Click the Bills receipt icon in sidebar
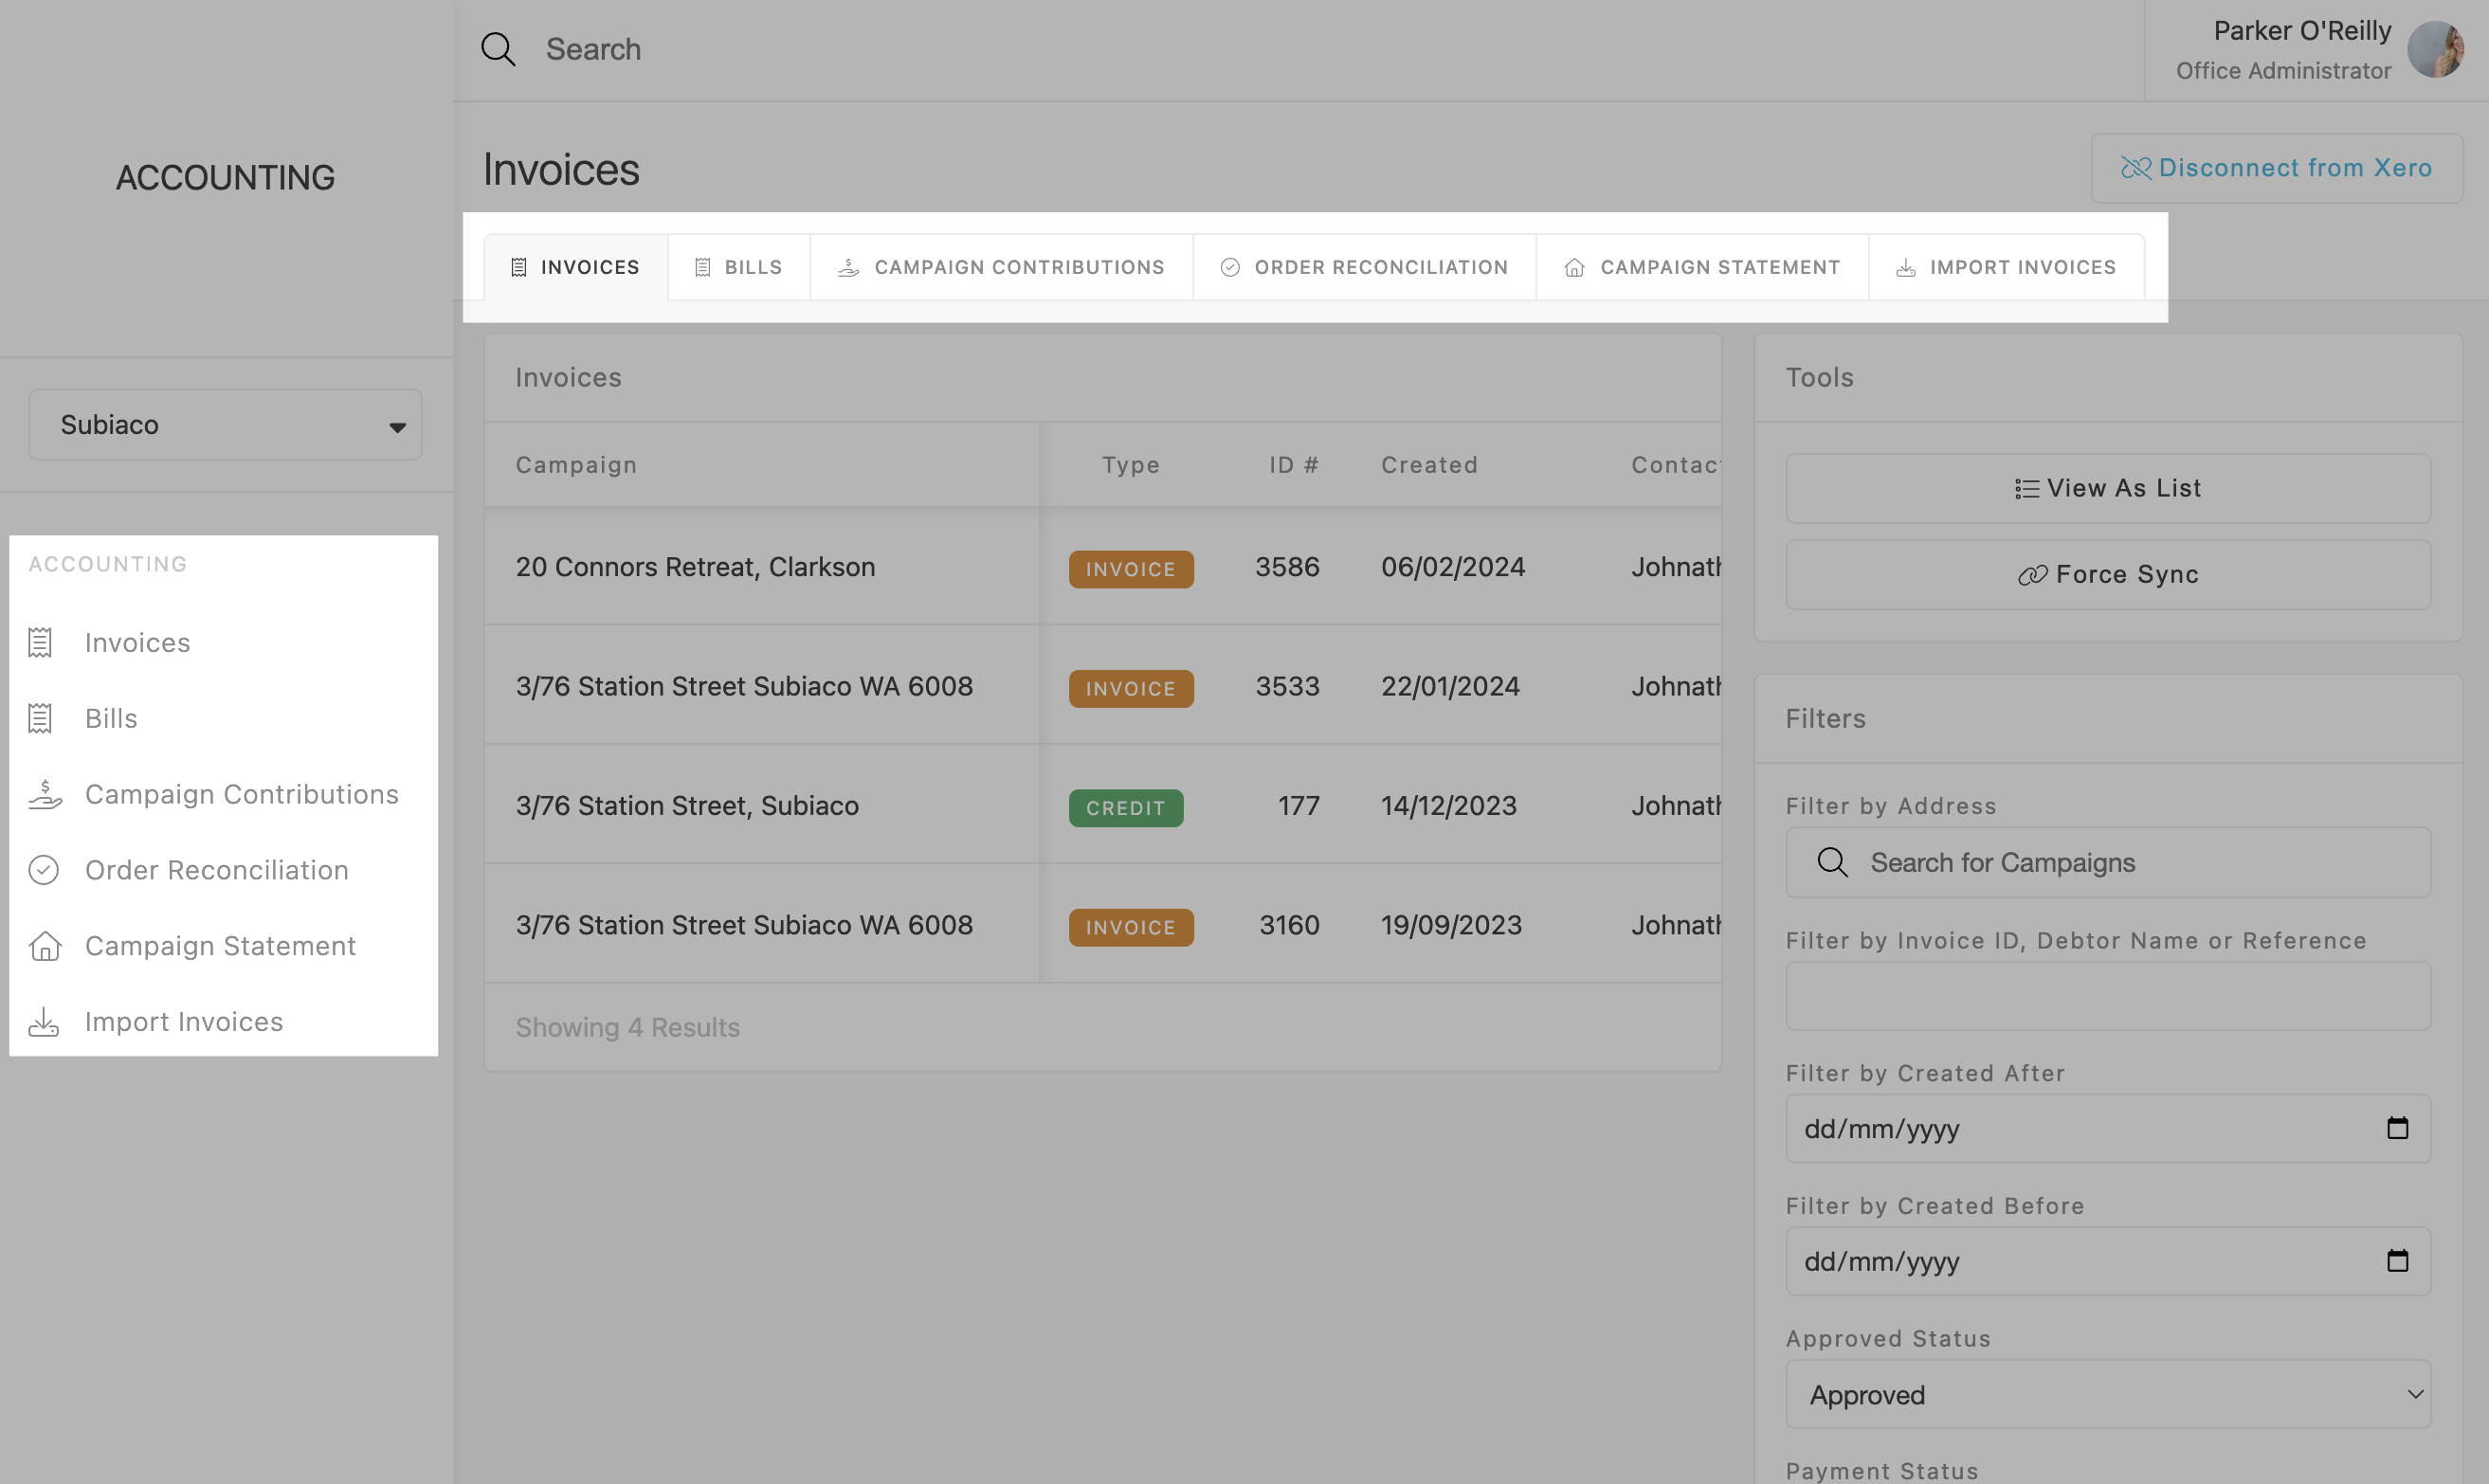2489x1484 pixels. click(40, 718)
